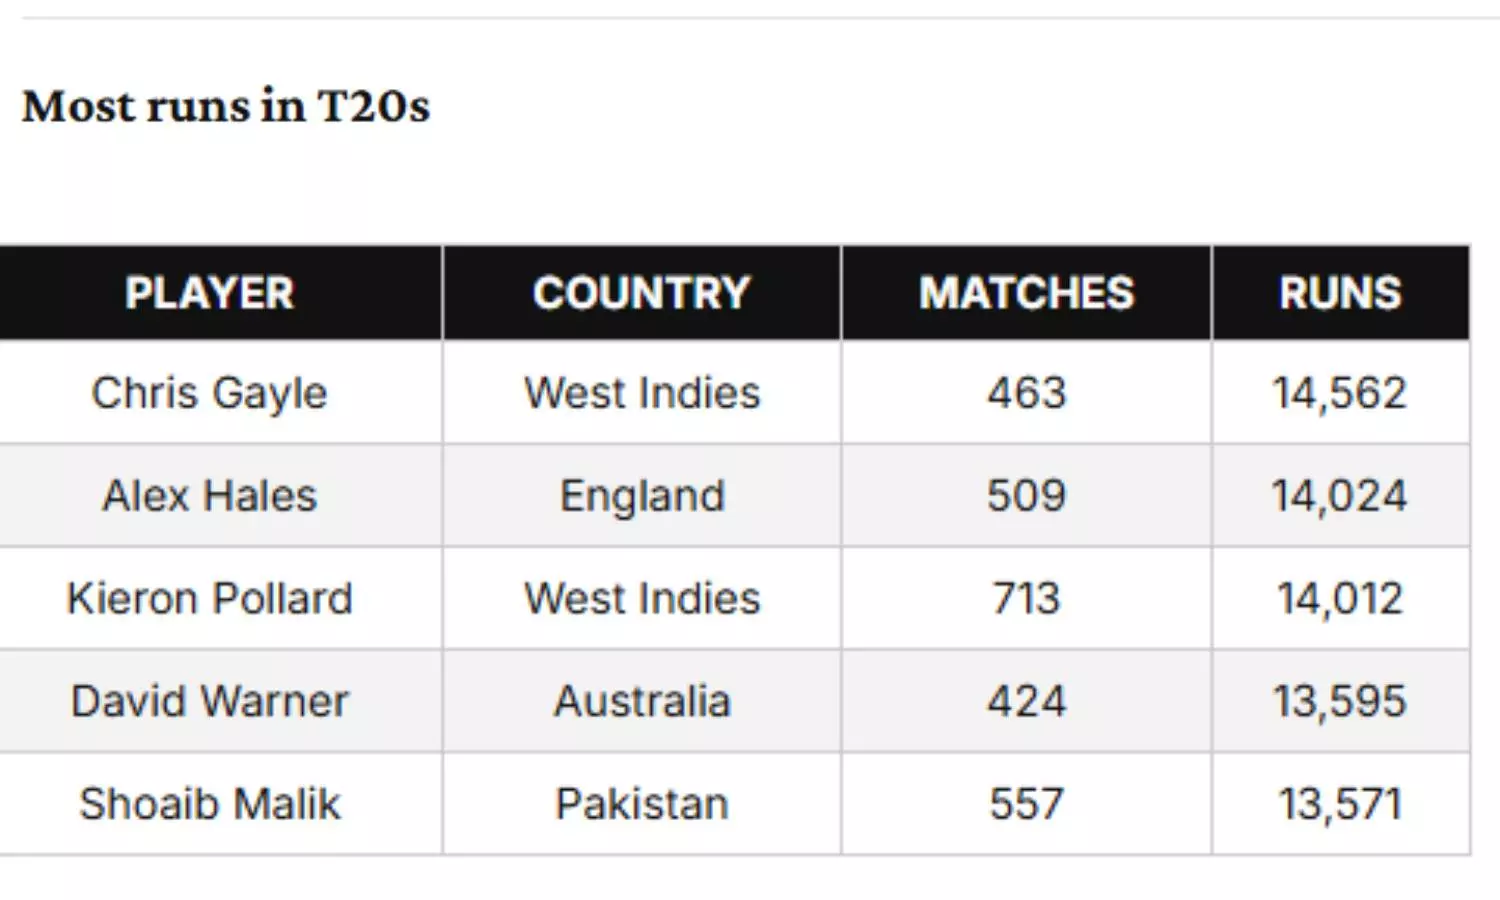Select the 713 matches cell
Viewport: 1500px width, 900px height.
1027,599
